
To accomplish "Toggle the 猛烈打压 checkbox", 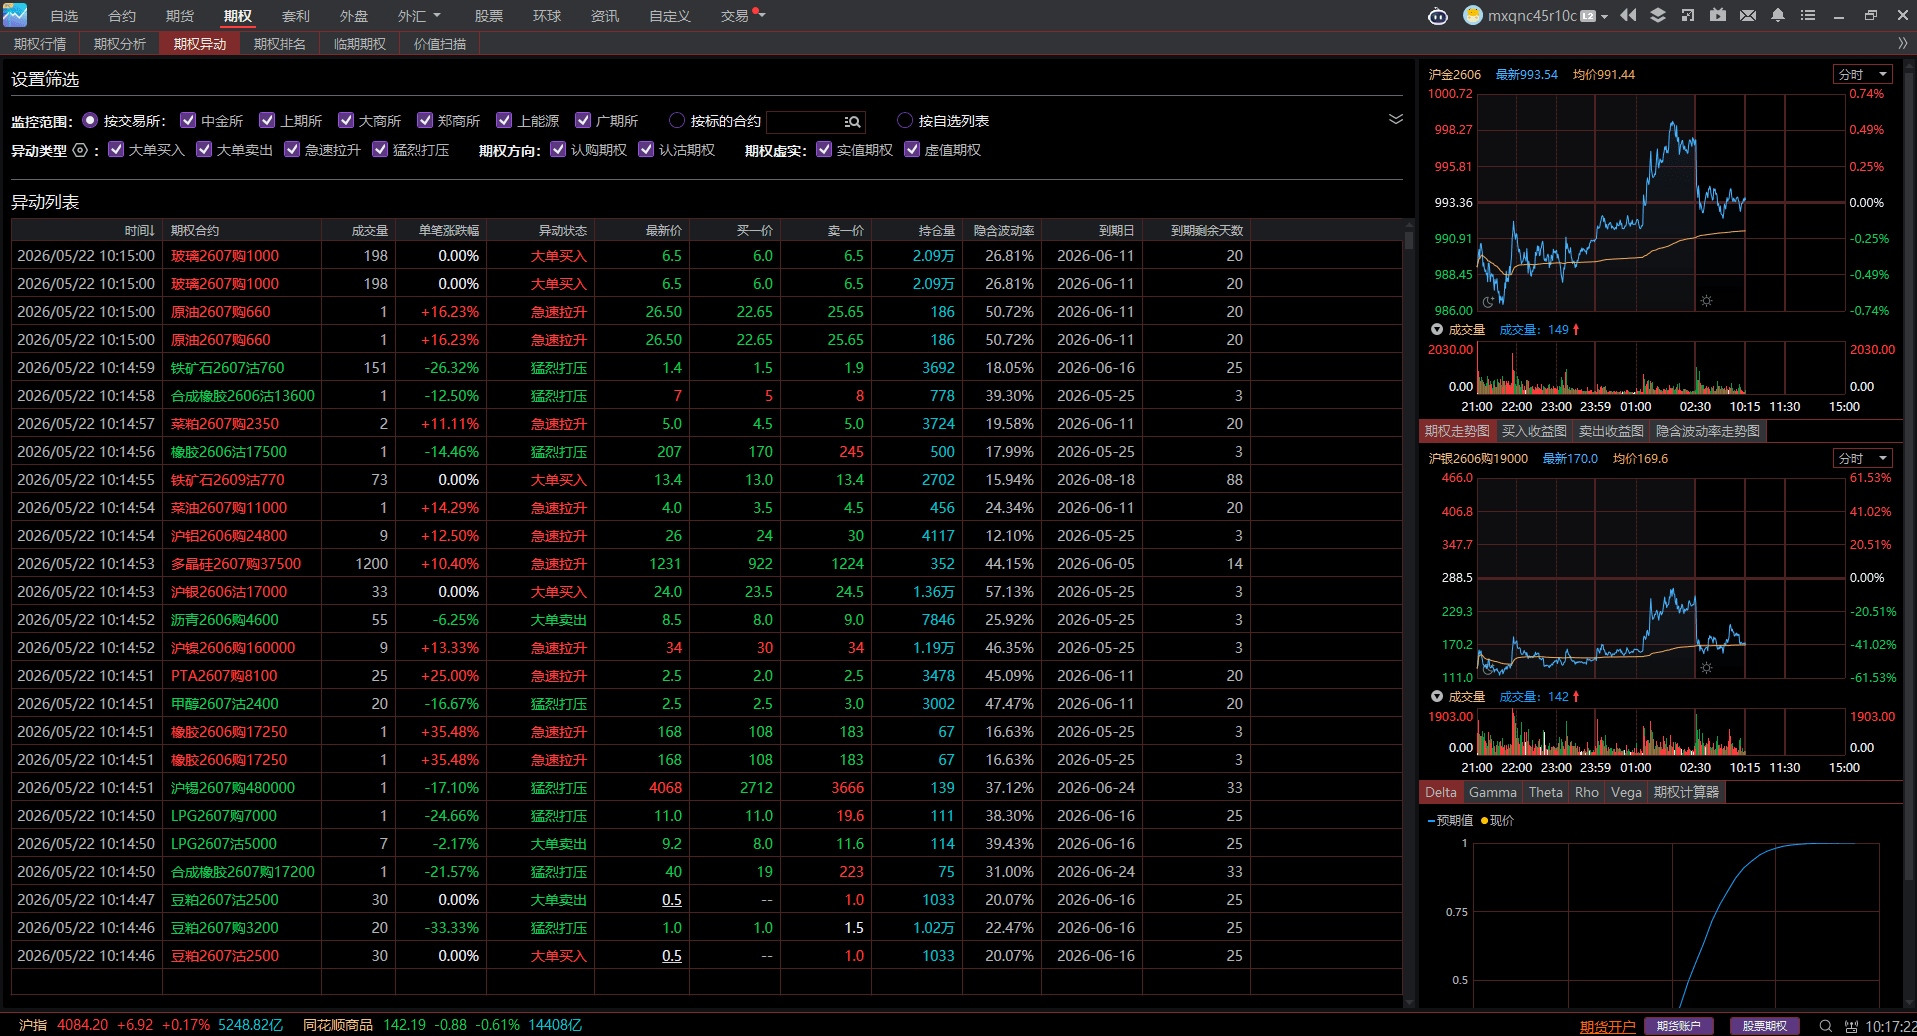I will [380, 149].
